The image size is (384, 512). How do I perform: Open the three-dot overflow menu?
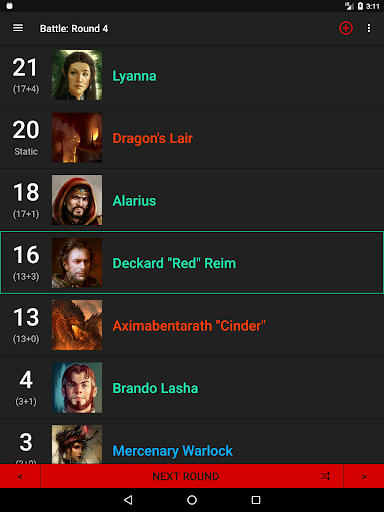pos(369,28)
